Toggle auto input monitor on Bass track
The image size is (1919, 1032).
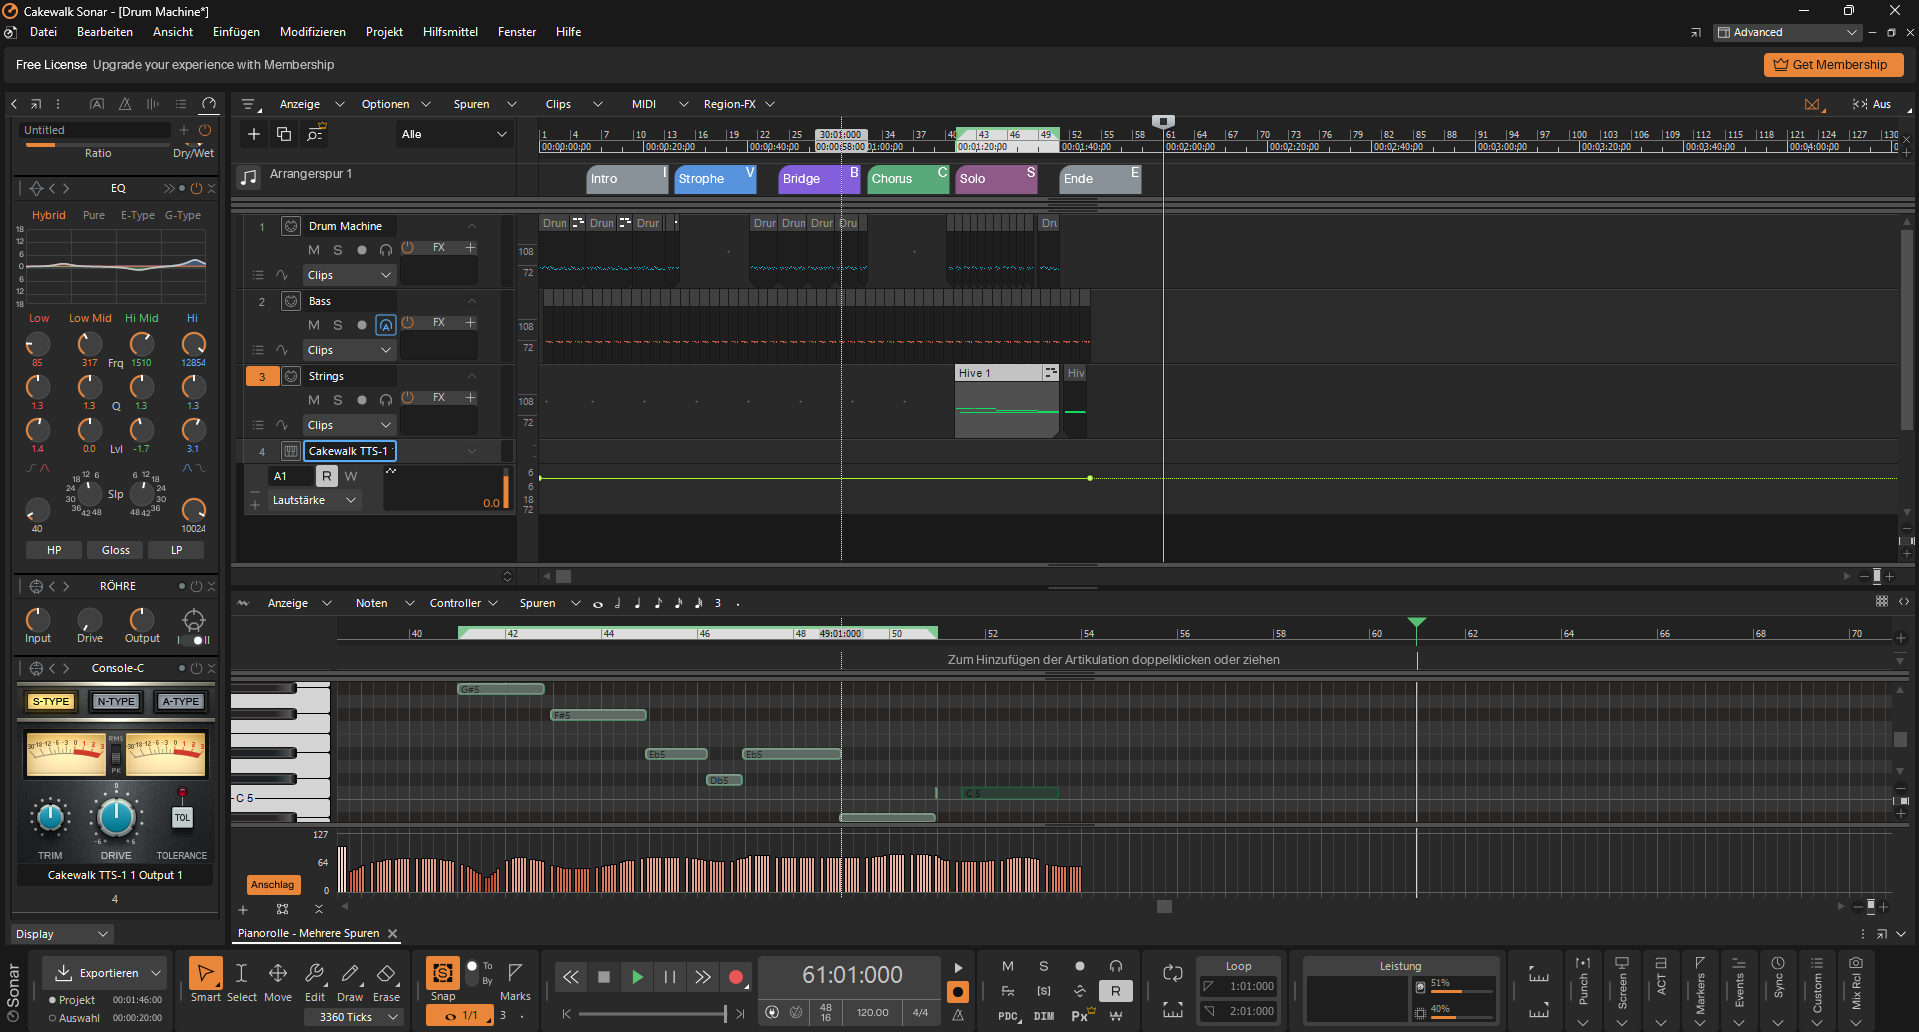[386, 325]
